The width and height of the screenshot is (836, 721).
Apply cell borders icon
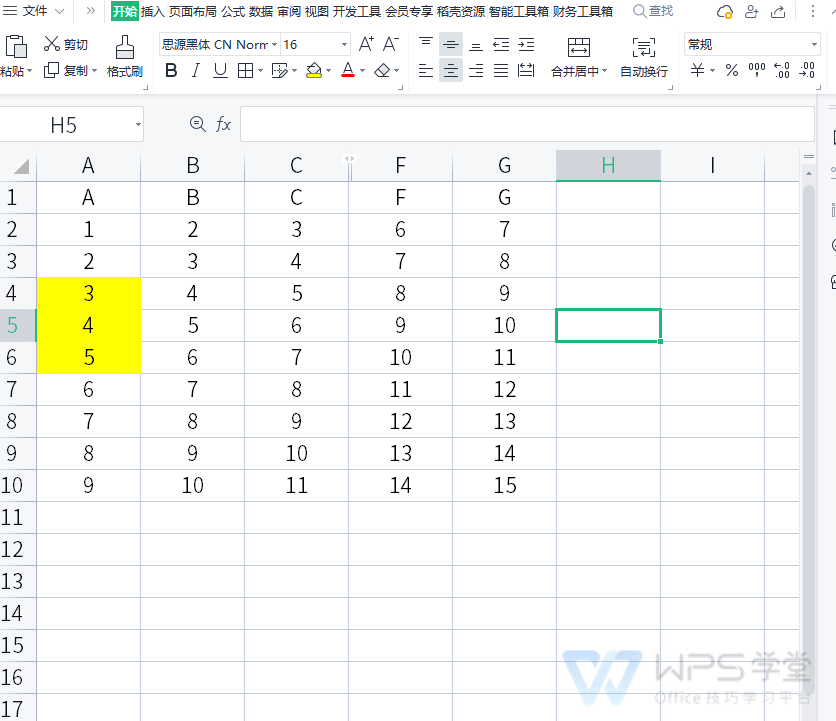pyautogui.click(x=245, y=70)
